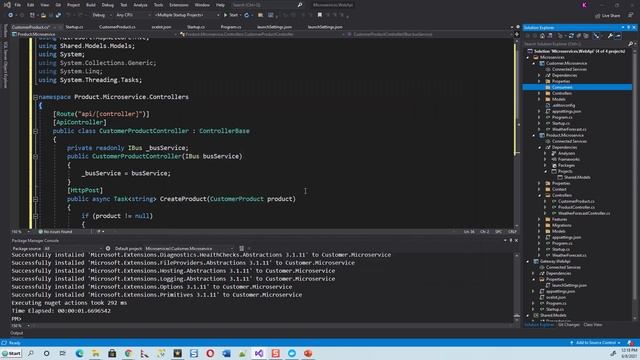This screenshot has width=640, height=360.
Task: Open the Debug menu
Action: click(107, 5)
